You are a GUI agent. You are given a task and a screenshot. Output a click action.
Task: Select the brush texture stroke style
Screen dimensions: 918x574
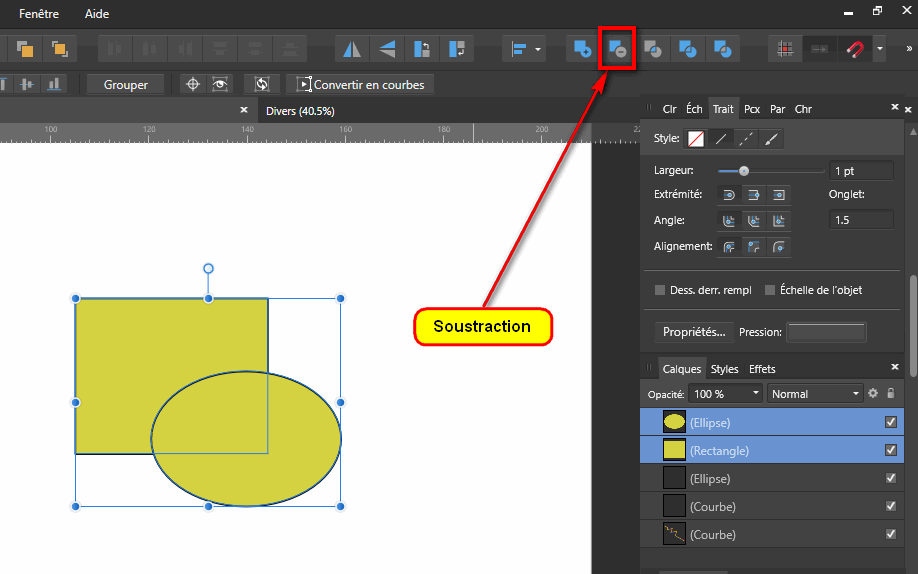[771, 139]
